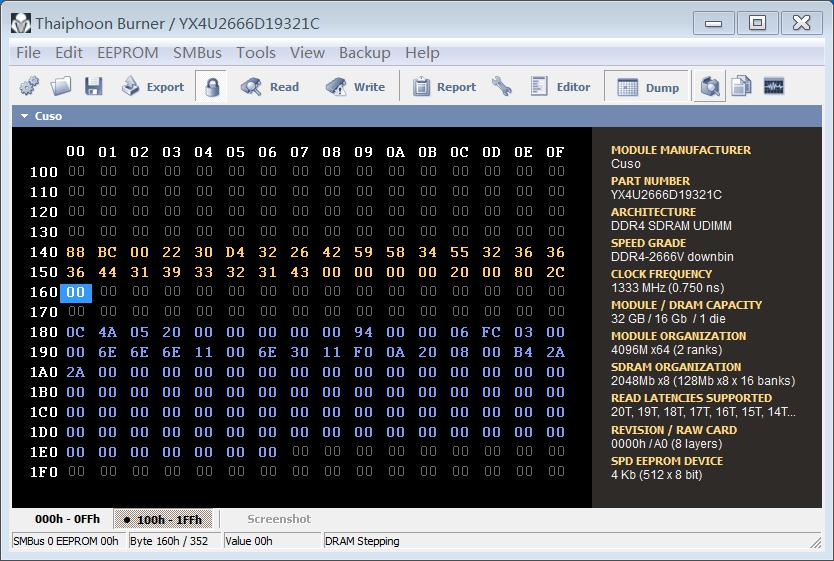
Task: Toggle the write-protection lock icon
Action: (x=211, y=87)
